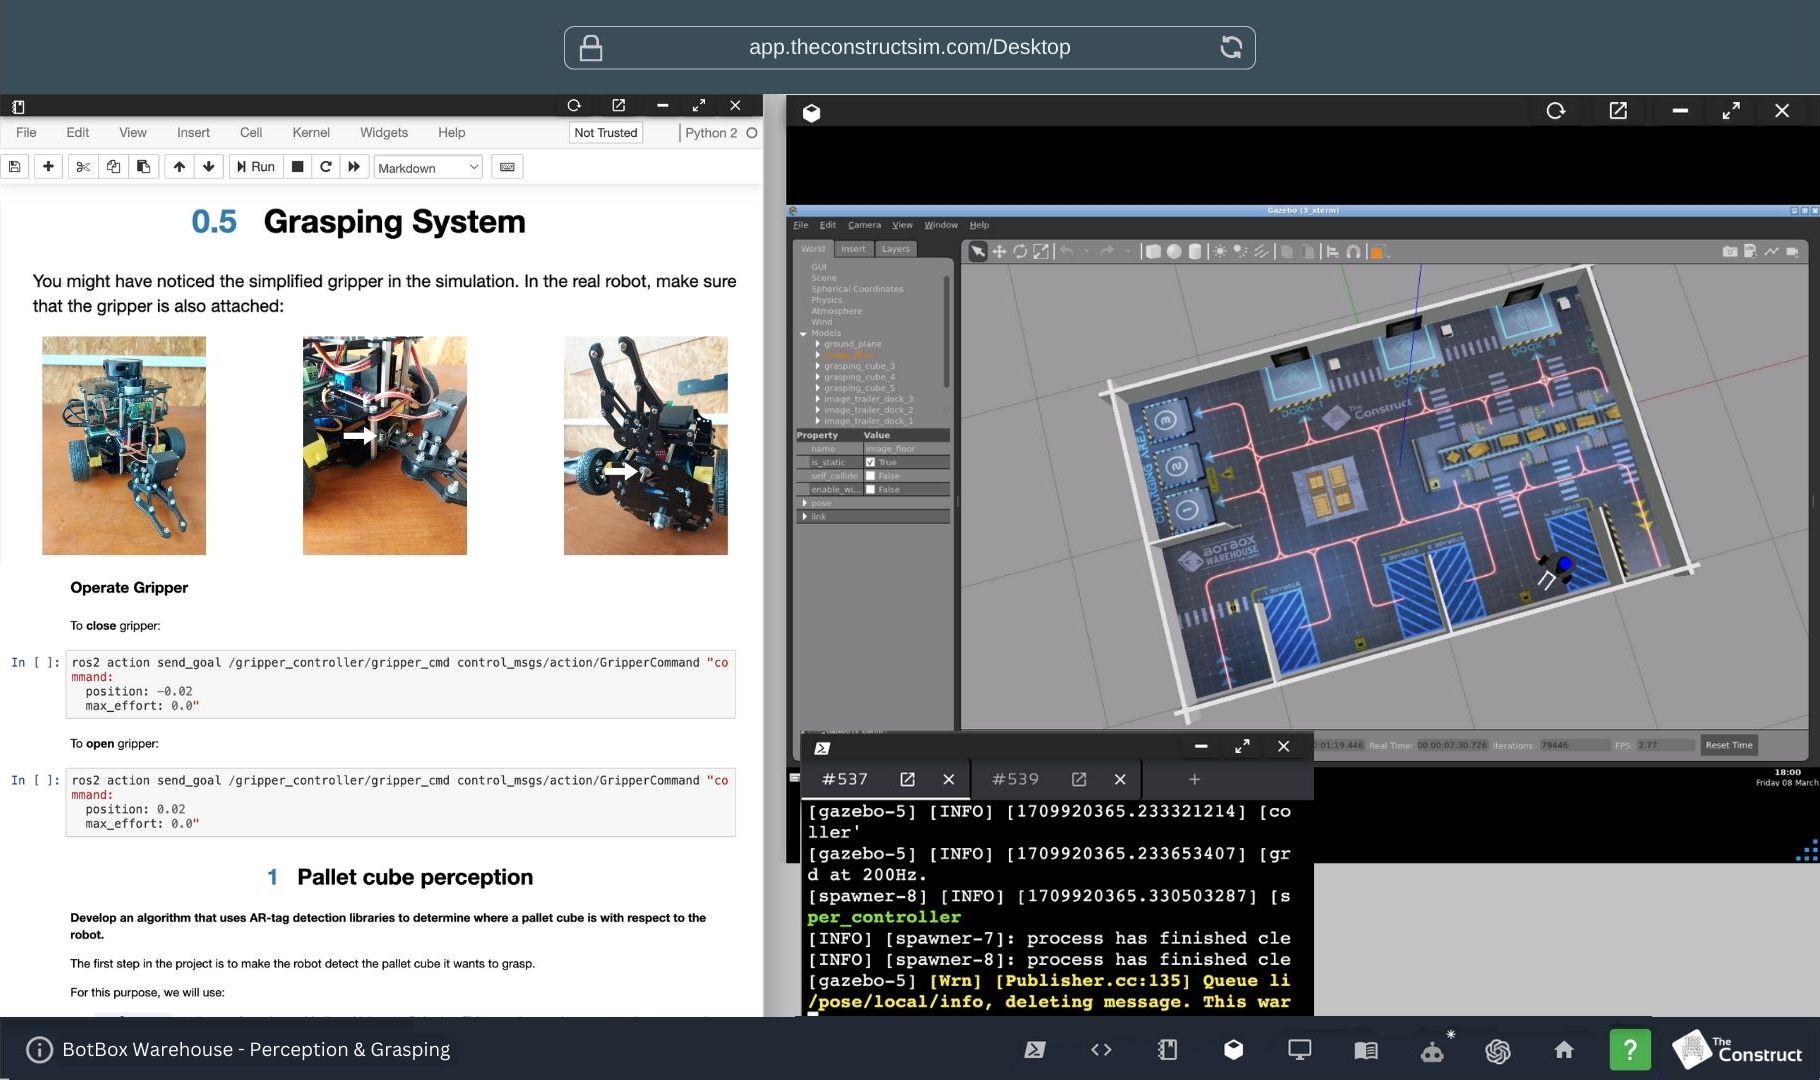Open the notebook Edit menu
Screen dimensions: 1820x1080
[x=77, y=132]
